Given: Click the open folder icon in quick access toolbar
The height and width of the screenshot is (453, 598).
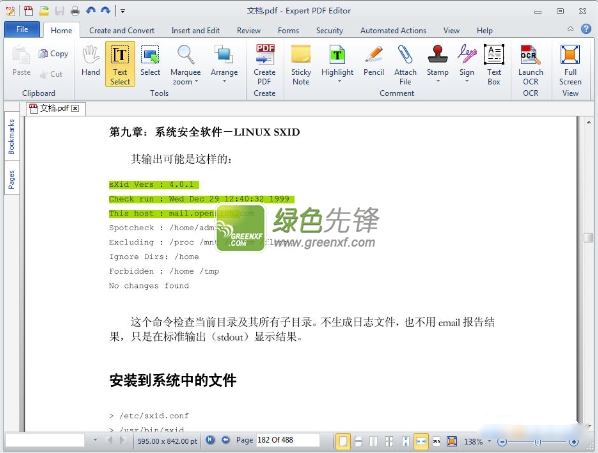Looking at the screenshot, I should click(44, 11).
